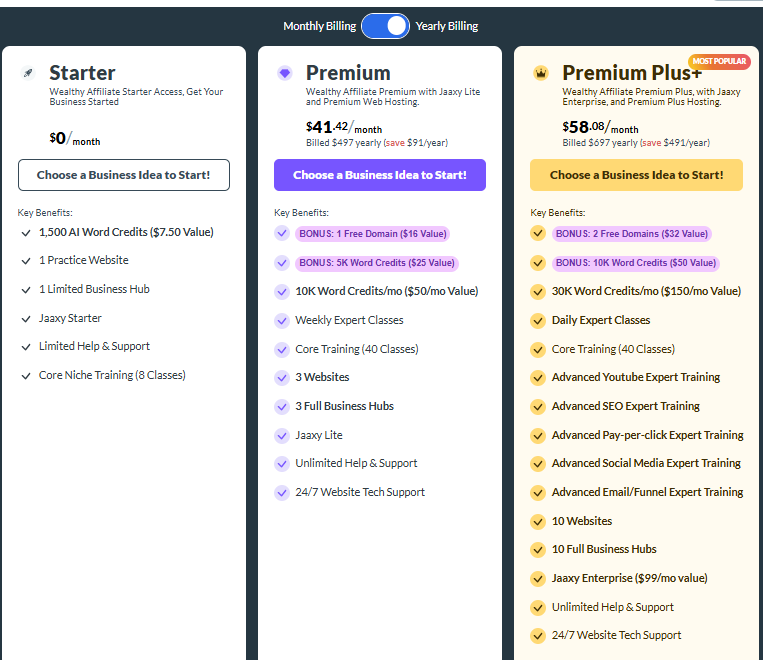
Task: Click 'Advanced SEO Expert Training' text
Action: pos(626,406)
